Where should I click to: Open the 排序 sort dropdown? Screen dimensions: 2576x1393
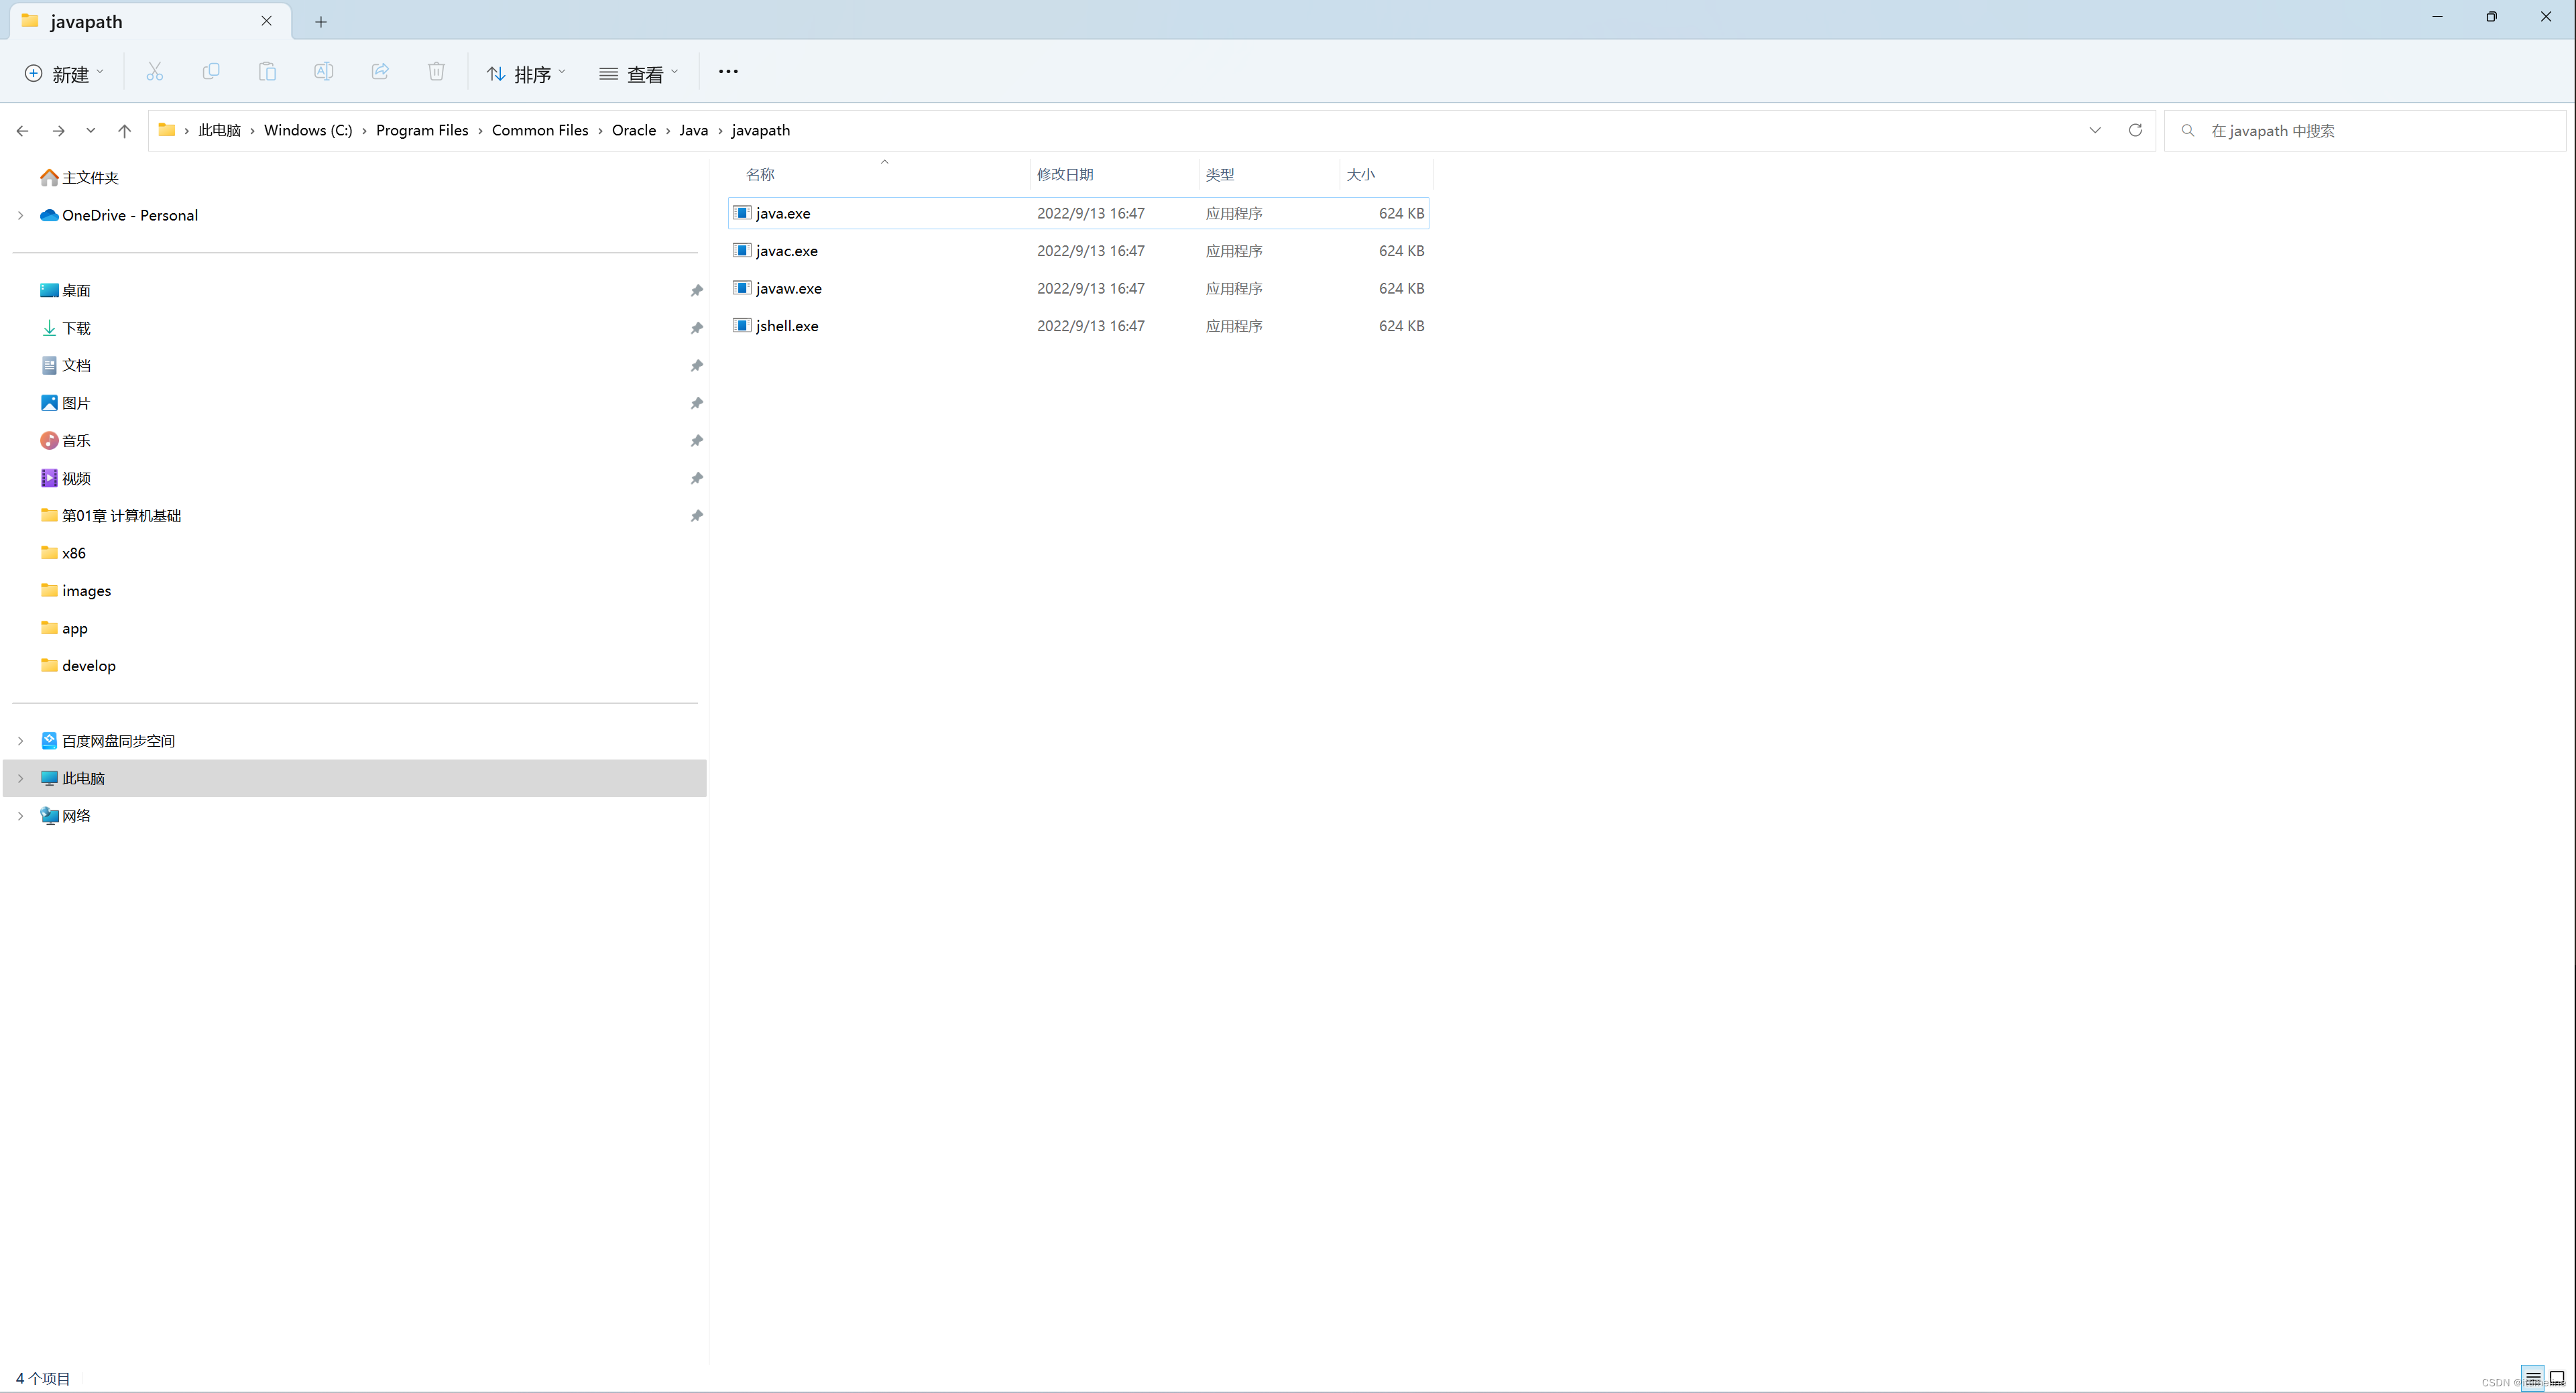pos(526,74)
